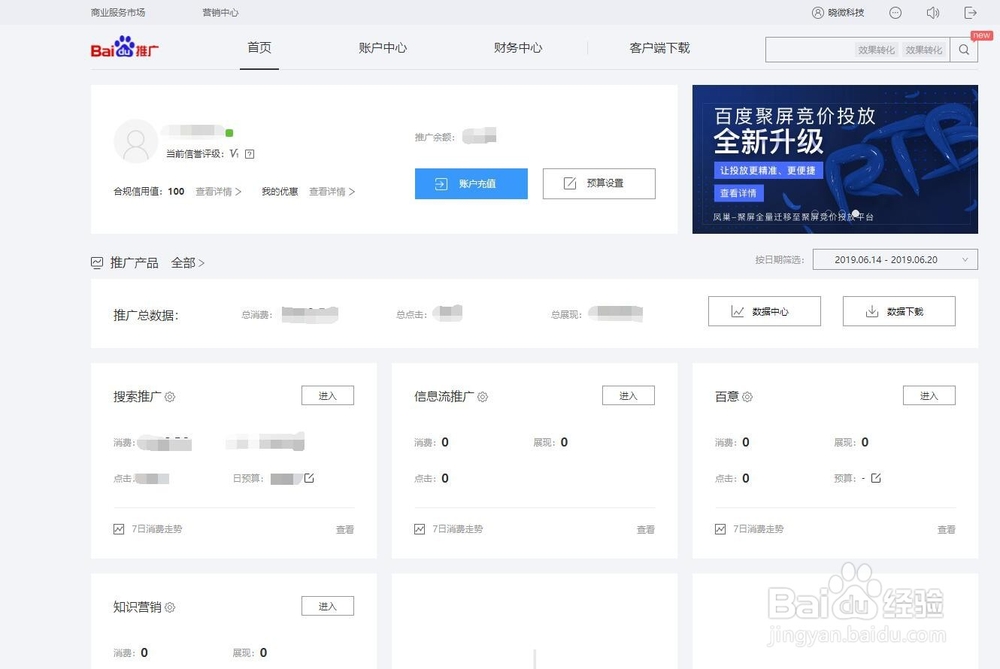Click the green status dot by username
Screen dimensions: 1000x669
230,133
